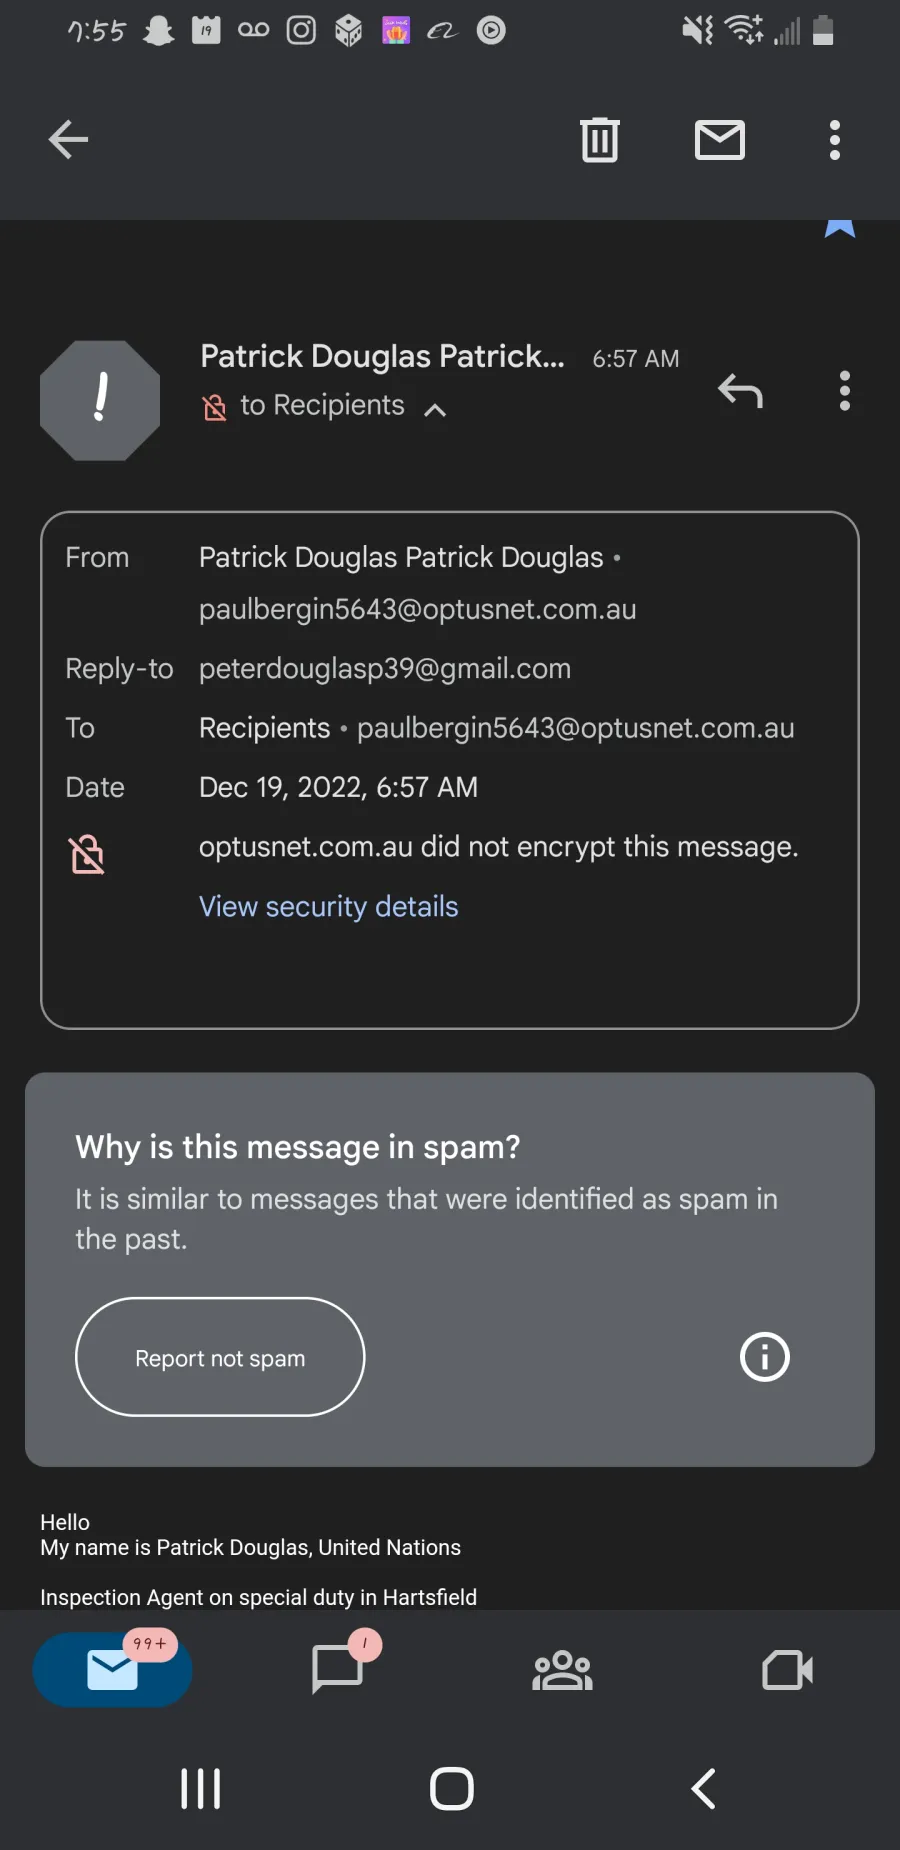This screenshot has width=900, height=1850.
Task: Tap the reply-to address peterdouglasp39@gmail.com
Action: click(x=385, y=669)
